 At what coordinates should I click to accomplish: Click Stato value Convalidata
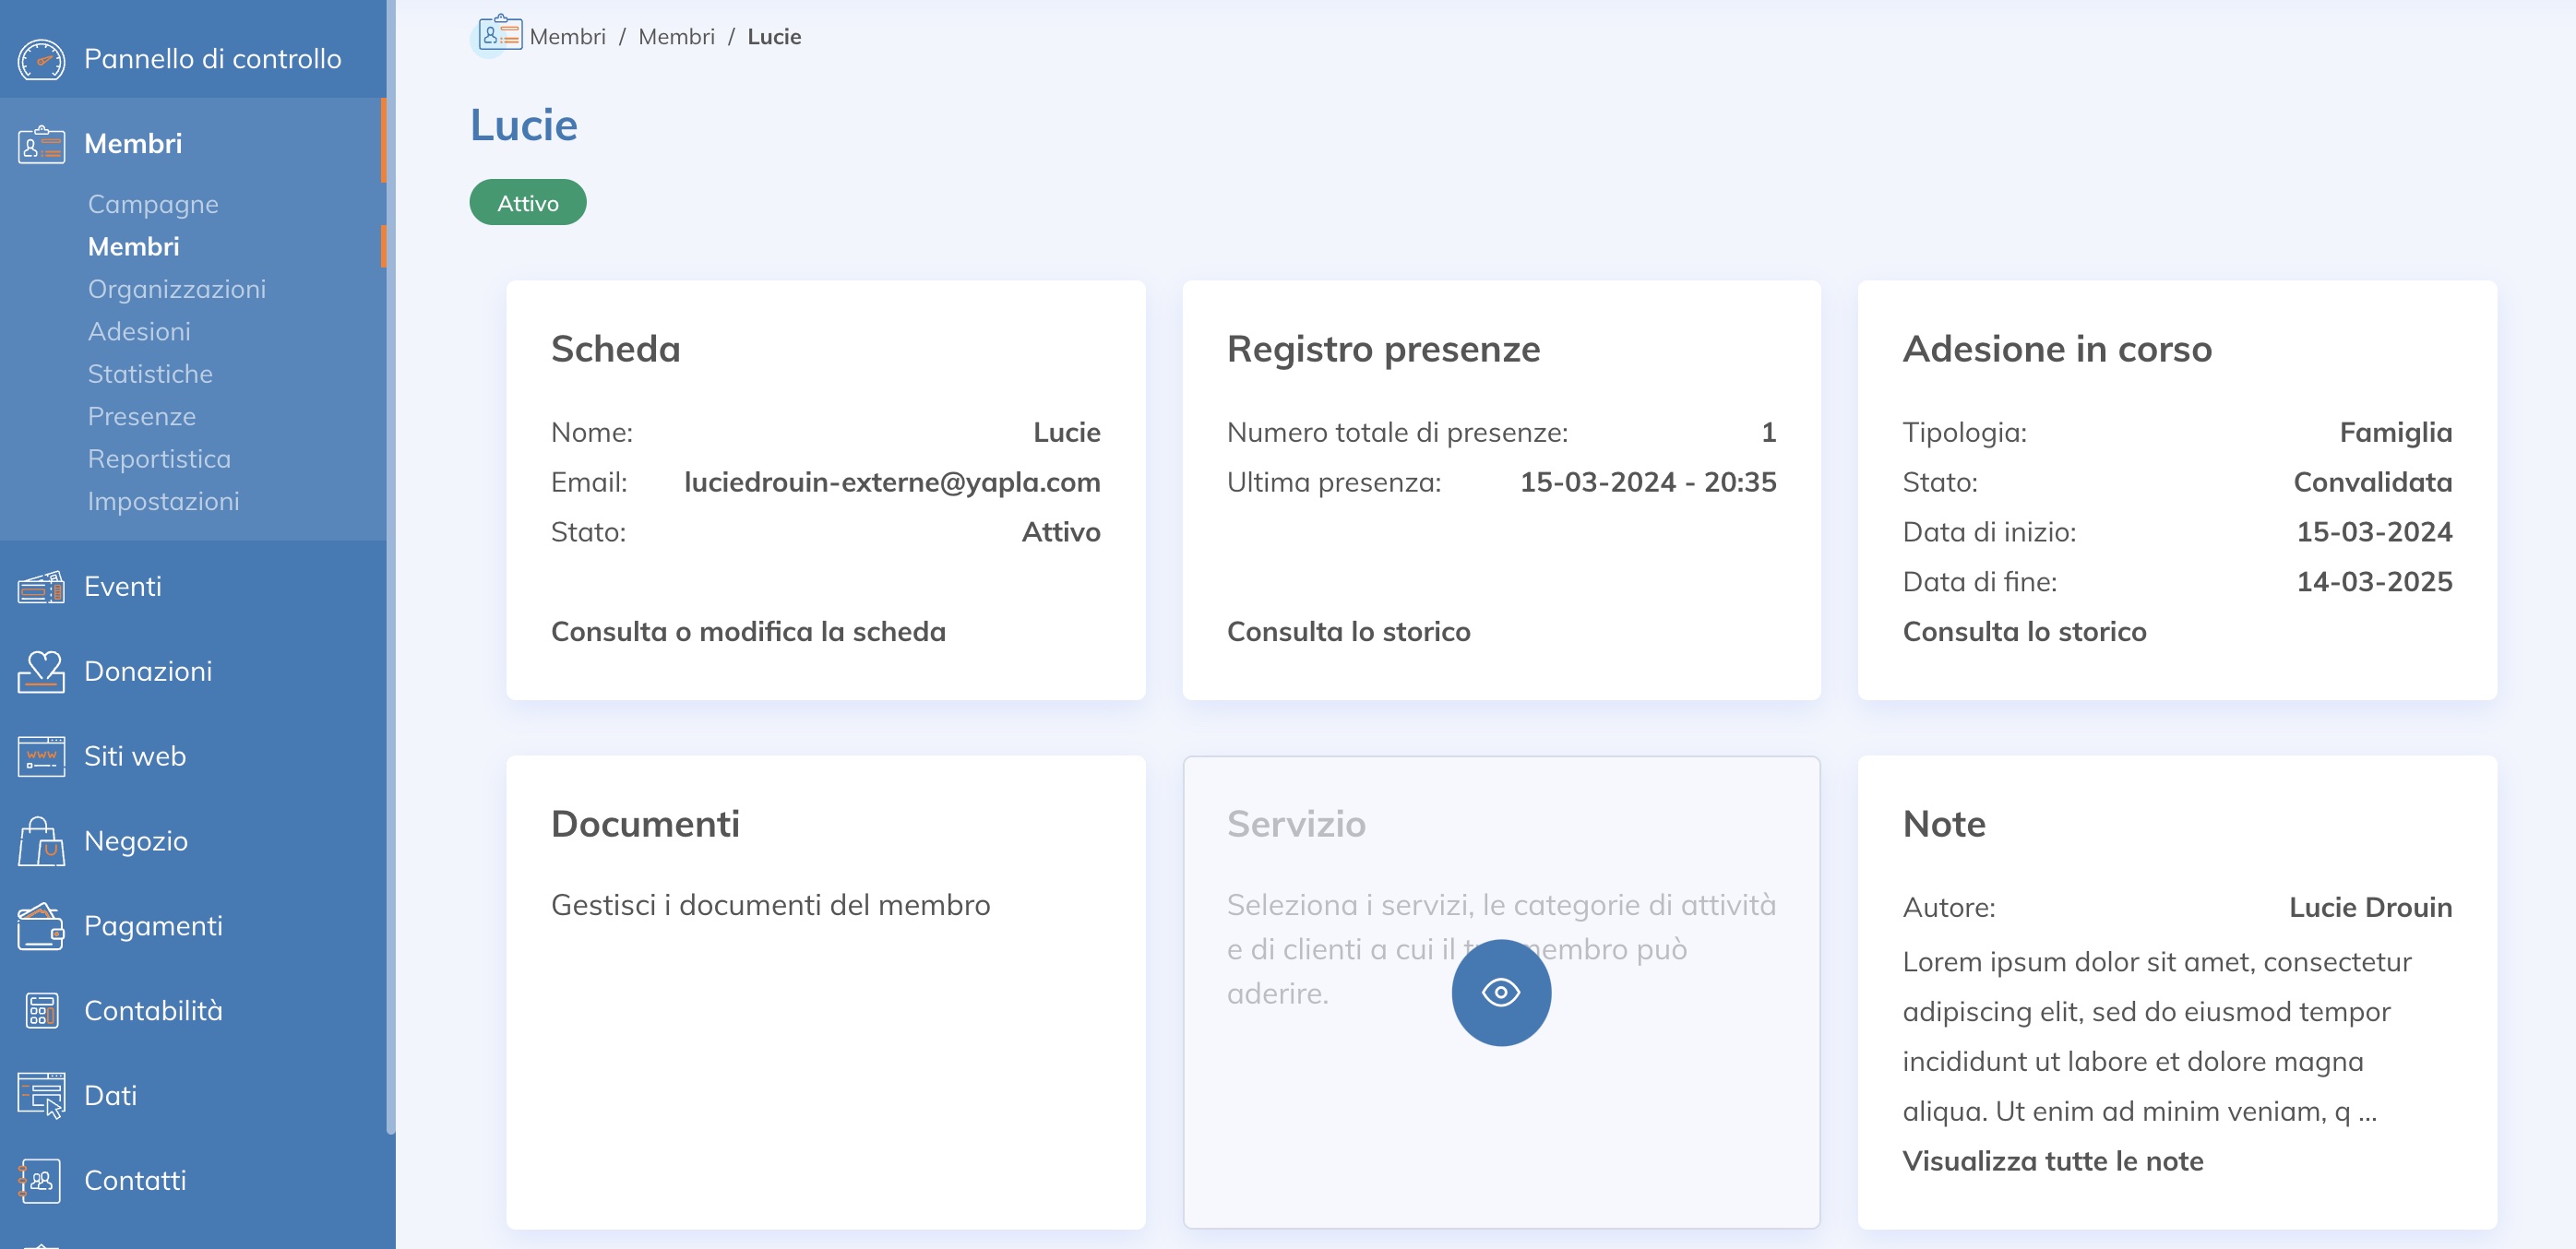point(2372,483)
